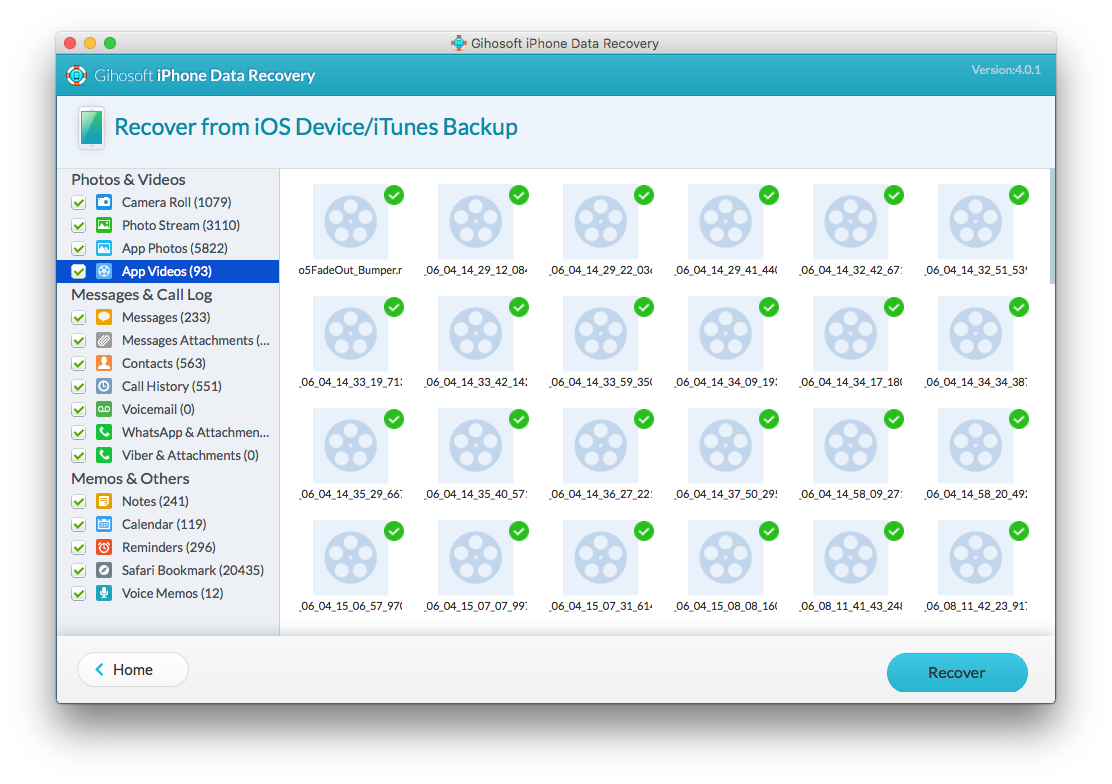Screen dimensions: 1112x784
Task: Click the App Videos film reel icon
Action: [x=104, y=271]
